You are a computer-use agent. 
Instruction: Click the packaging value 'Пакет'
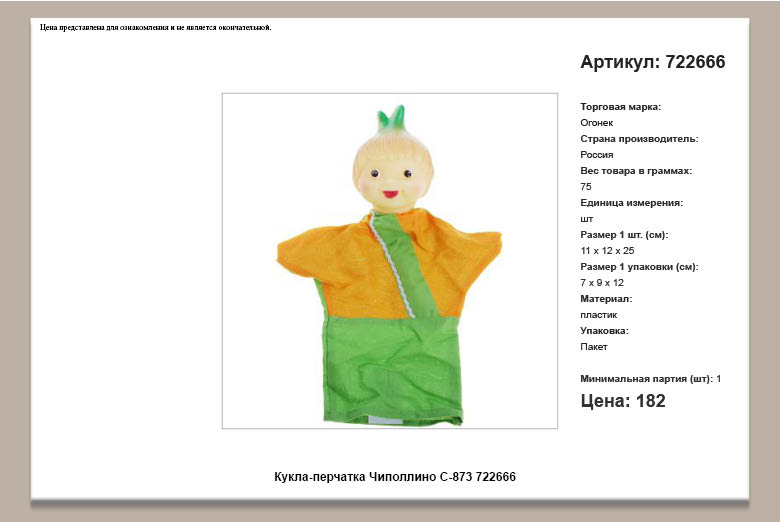pyautogui.click(x=593, y=346)
